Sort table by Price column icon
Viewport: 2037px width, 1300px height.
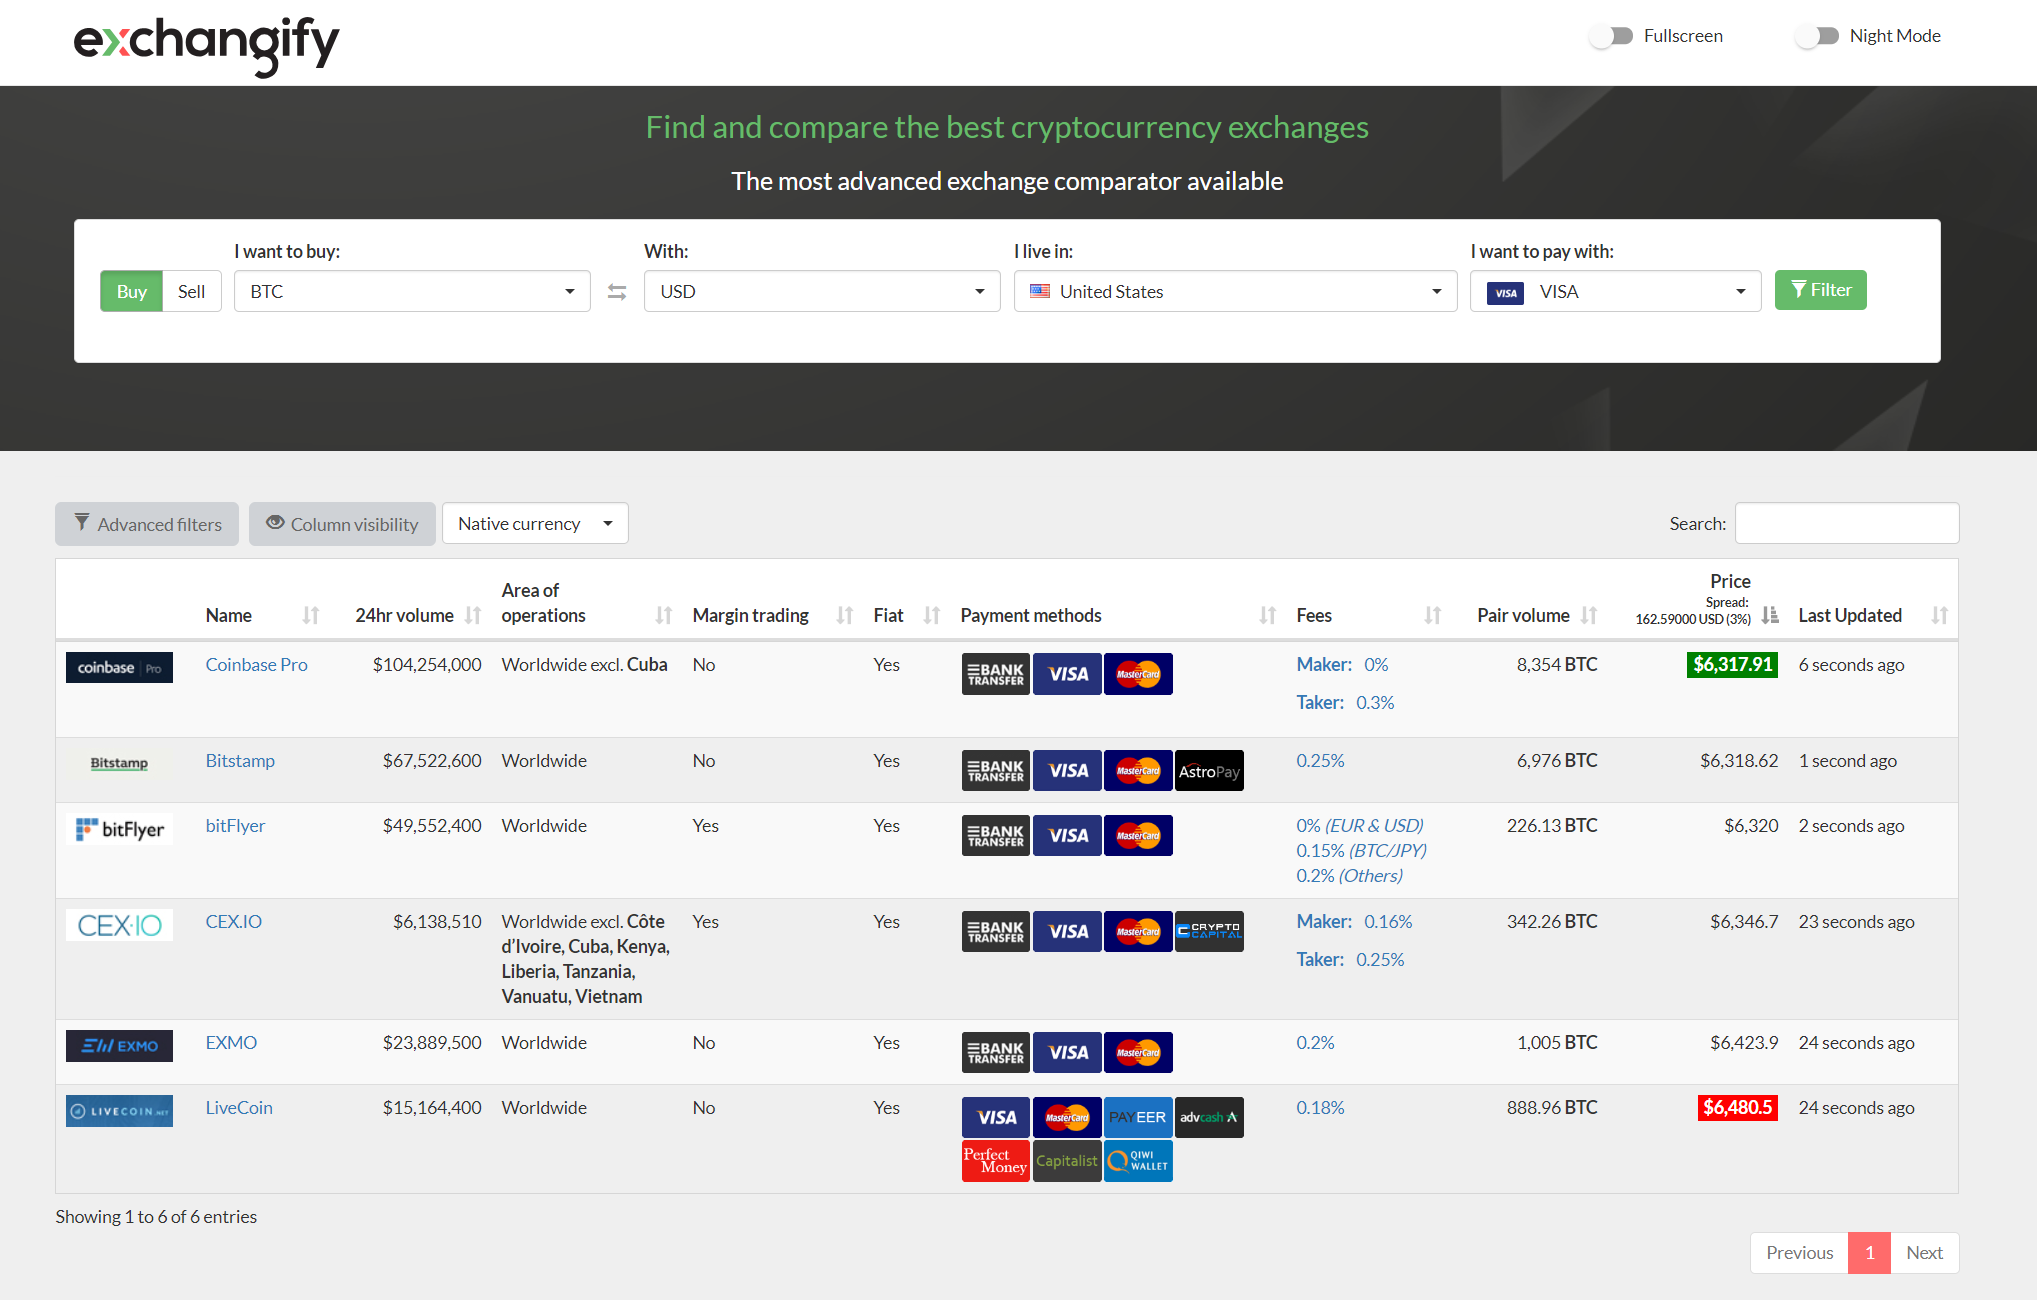click(1770, 616)
